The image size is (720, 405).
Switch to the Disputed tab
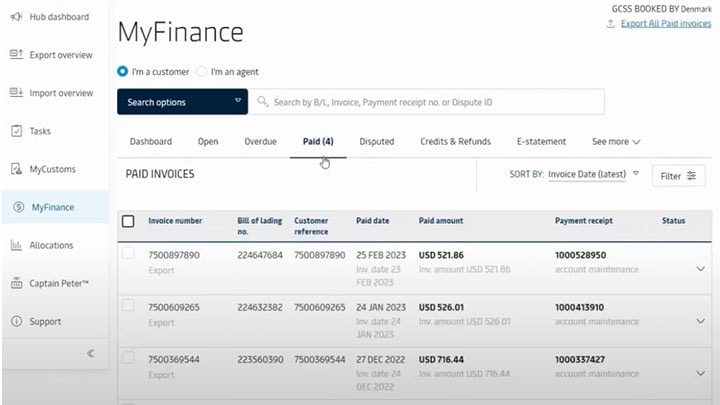tap(376, 142)
